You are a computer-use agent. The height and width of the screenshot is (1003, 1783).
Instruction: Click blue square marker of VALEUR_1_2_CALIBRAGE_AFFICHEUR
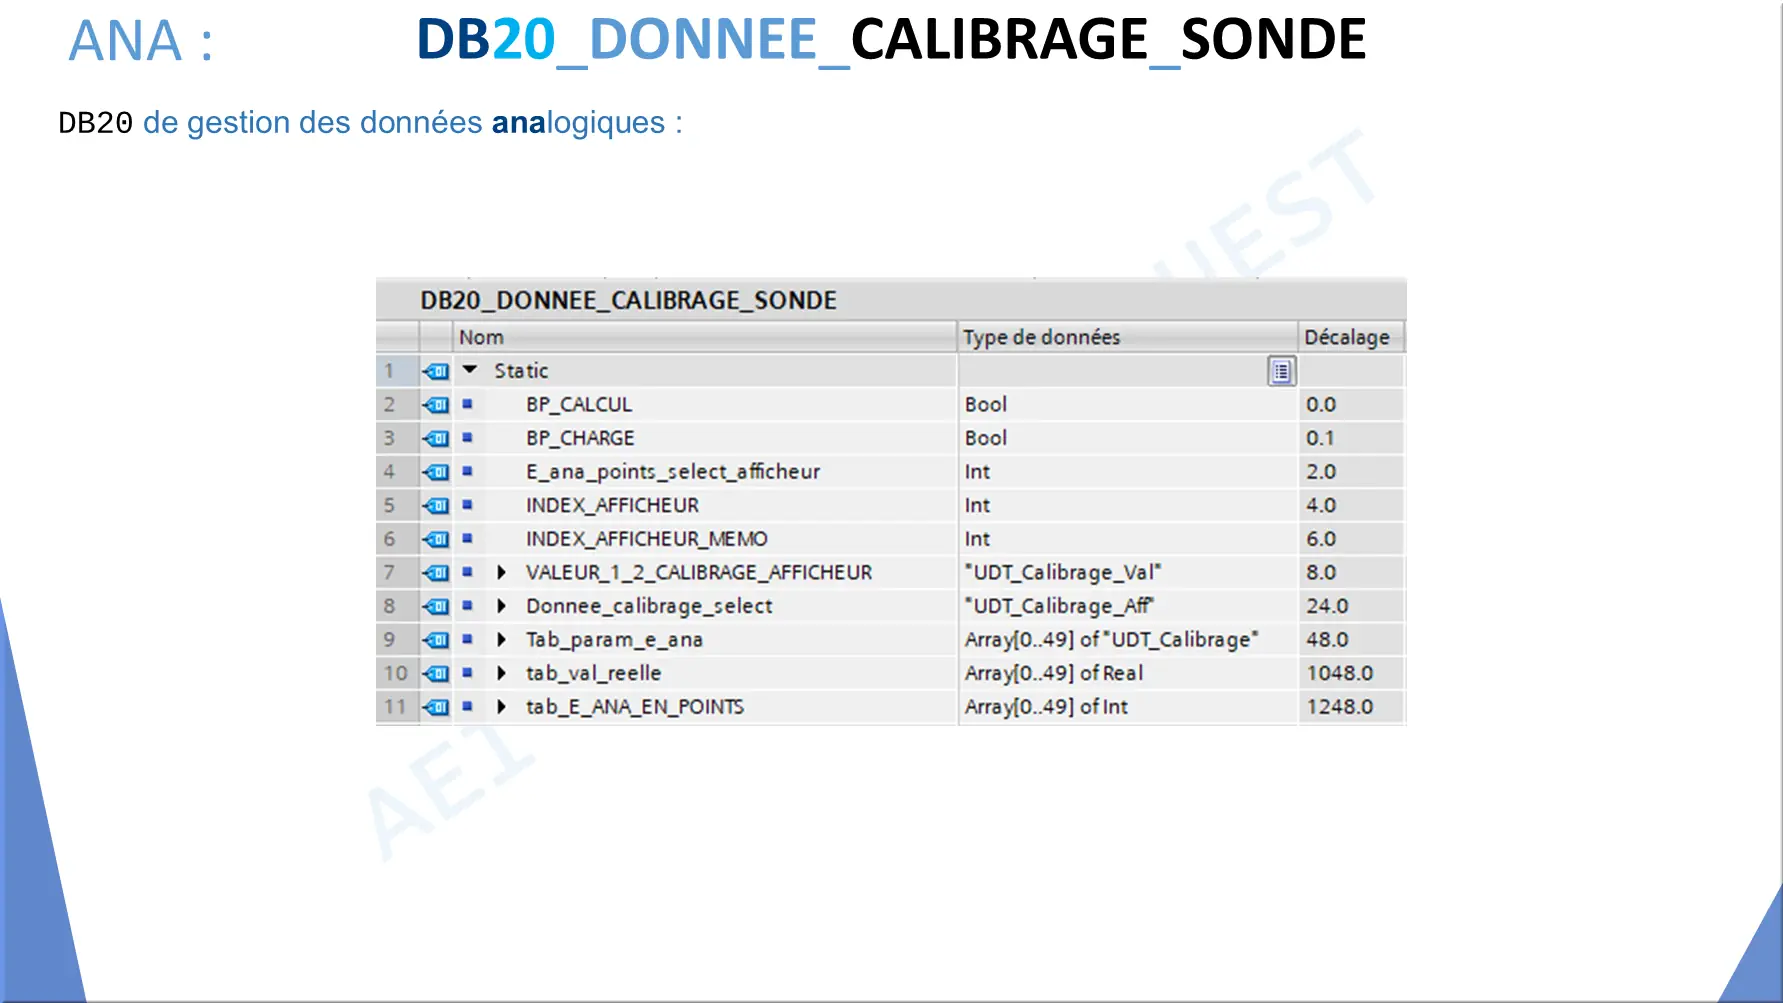tap(467, 572)
